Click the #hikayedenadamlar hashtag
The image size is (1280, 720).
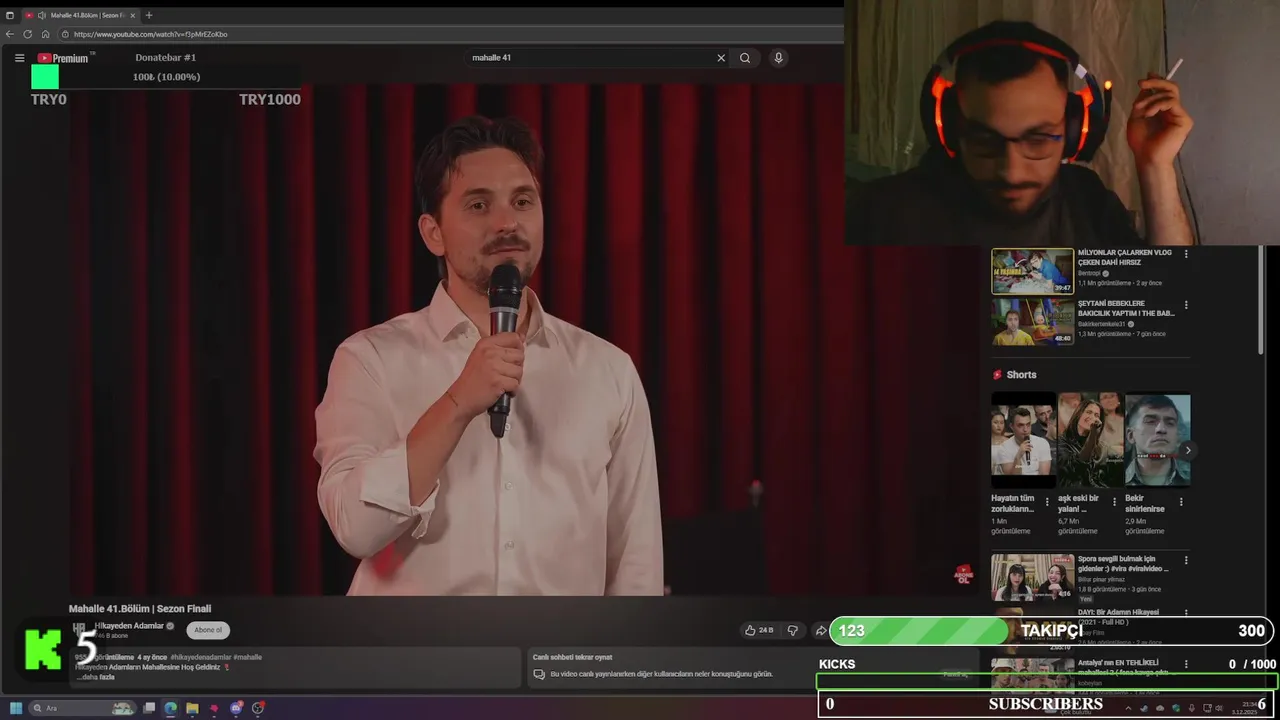pyautogui.click(x=200, y=657)
